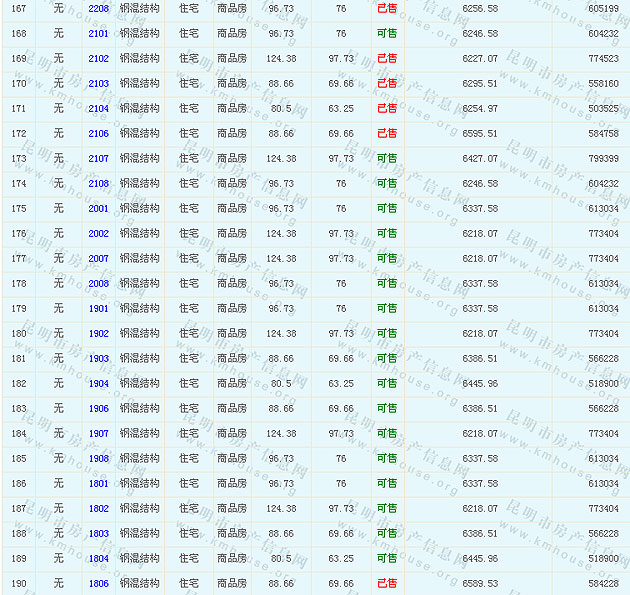
Task: Click room number 2001
Action: 98,208
